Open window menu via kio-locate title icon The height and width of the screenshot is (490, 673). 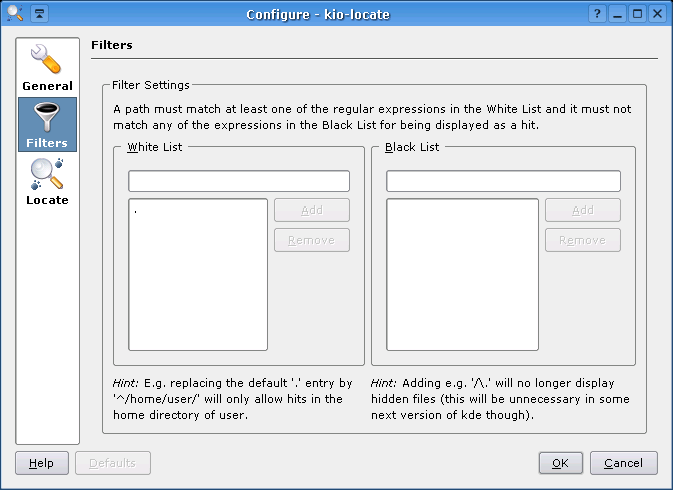pos(14,14)
